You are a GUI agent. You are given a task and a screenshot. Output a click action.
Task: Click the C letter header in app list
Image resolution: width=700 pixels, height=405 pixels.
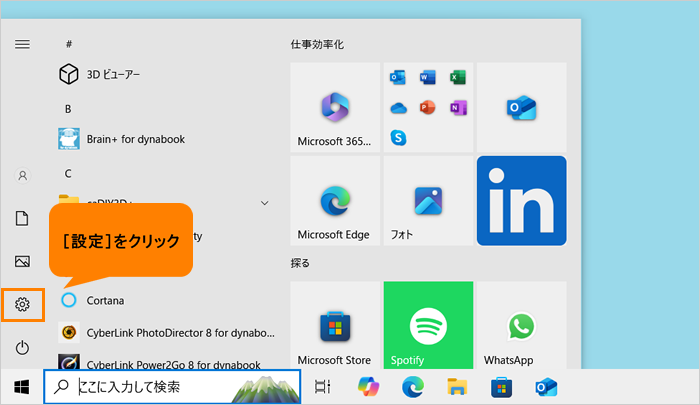tap(68, 174)
